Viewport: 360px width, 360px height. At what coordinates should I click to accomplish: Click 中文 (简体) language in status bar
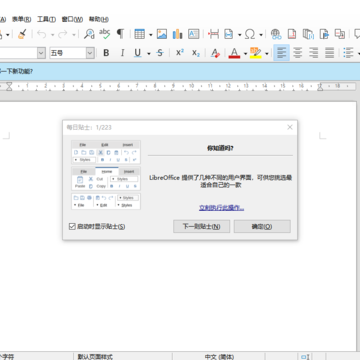219,357
